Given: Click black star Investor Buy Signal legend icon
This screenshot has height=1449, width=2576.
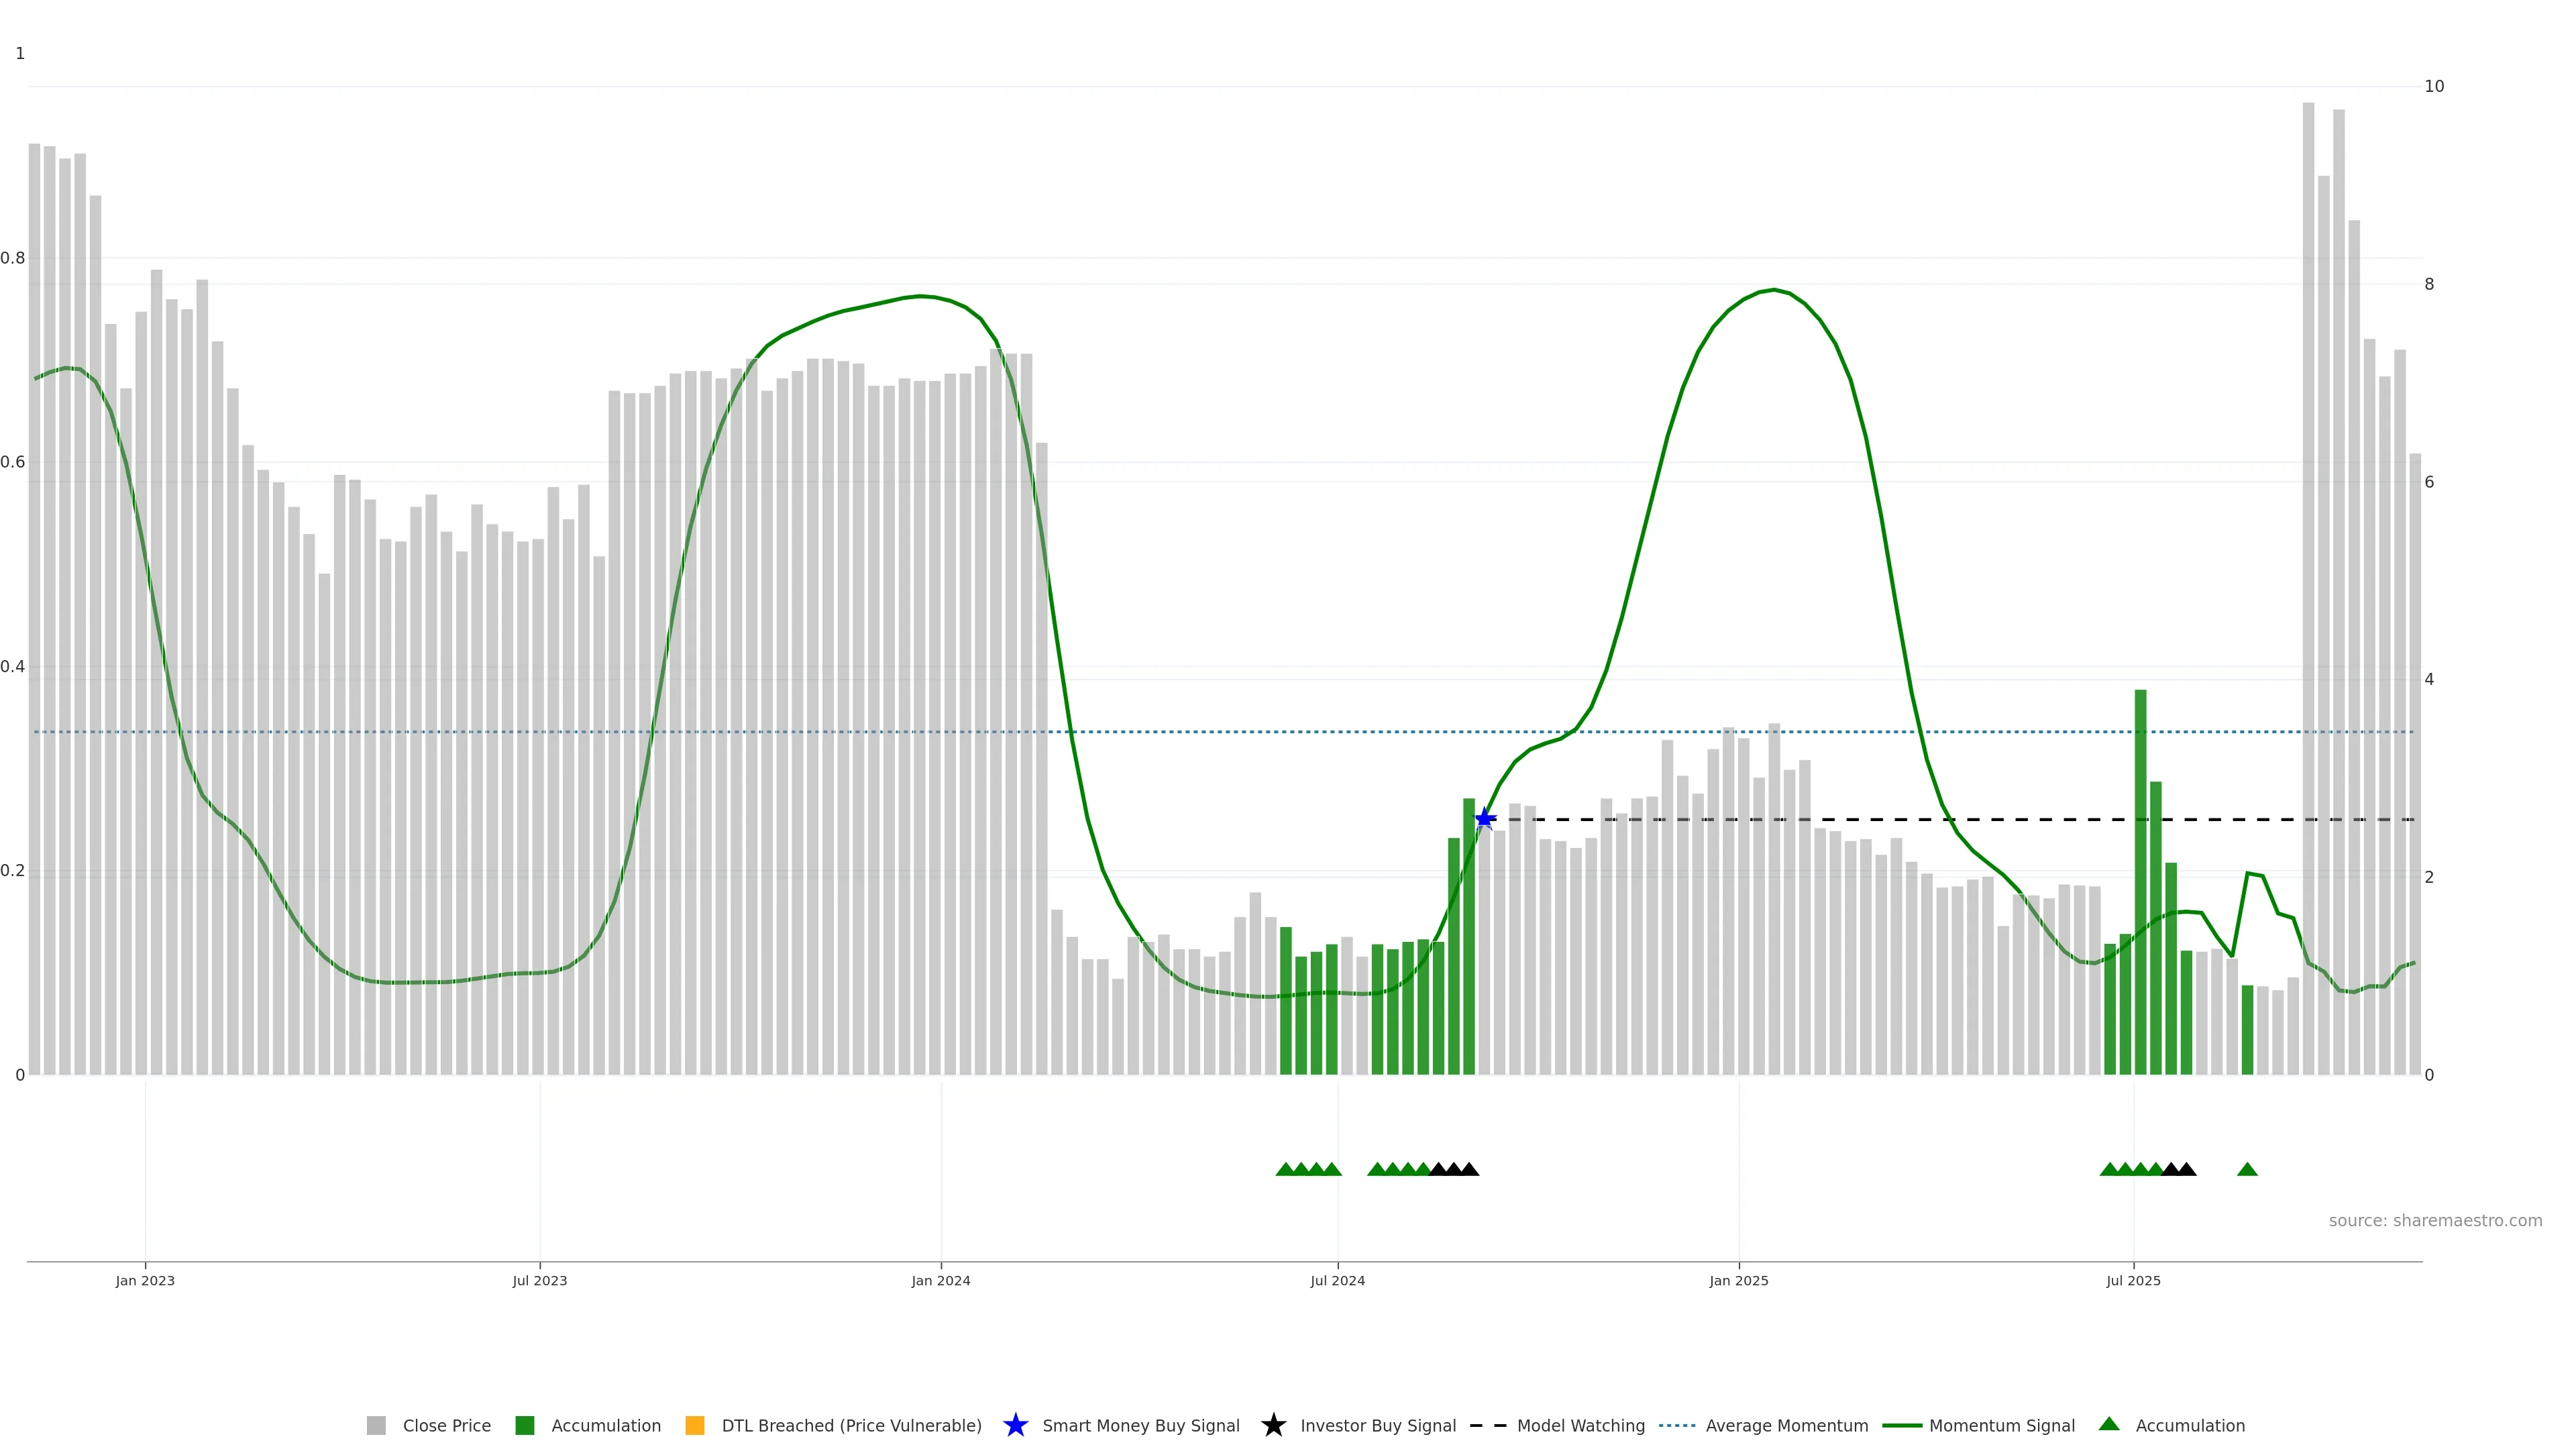Looking at the screenshot, I should point(1273,1425).
